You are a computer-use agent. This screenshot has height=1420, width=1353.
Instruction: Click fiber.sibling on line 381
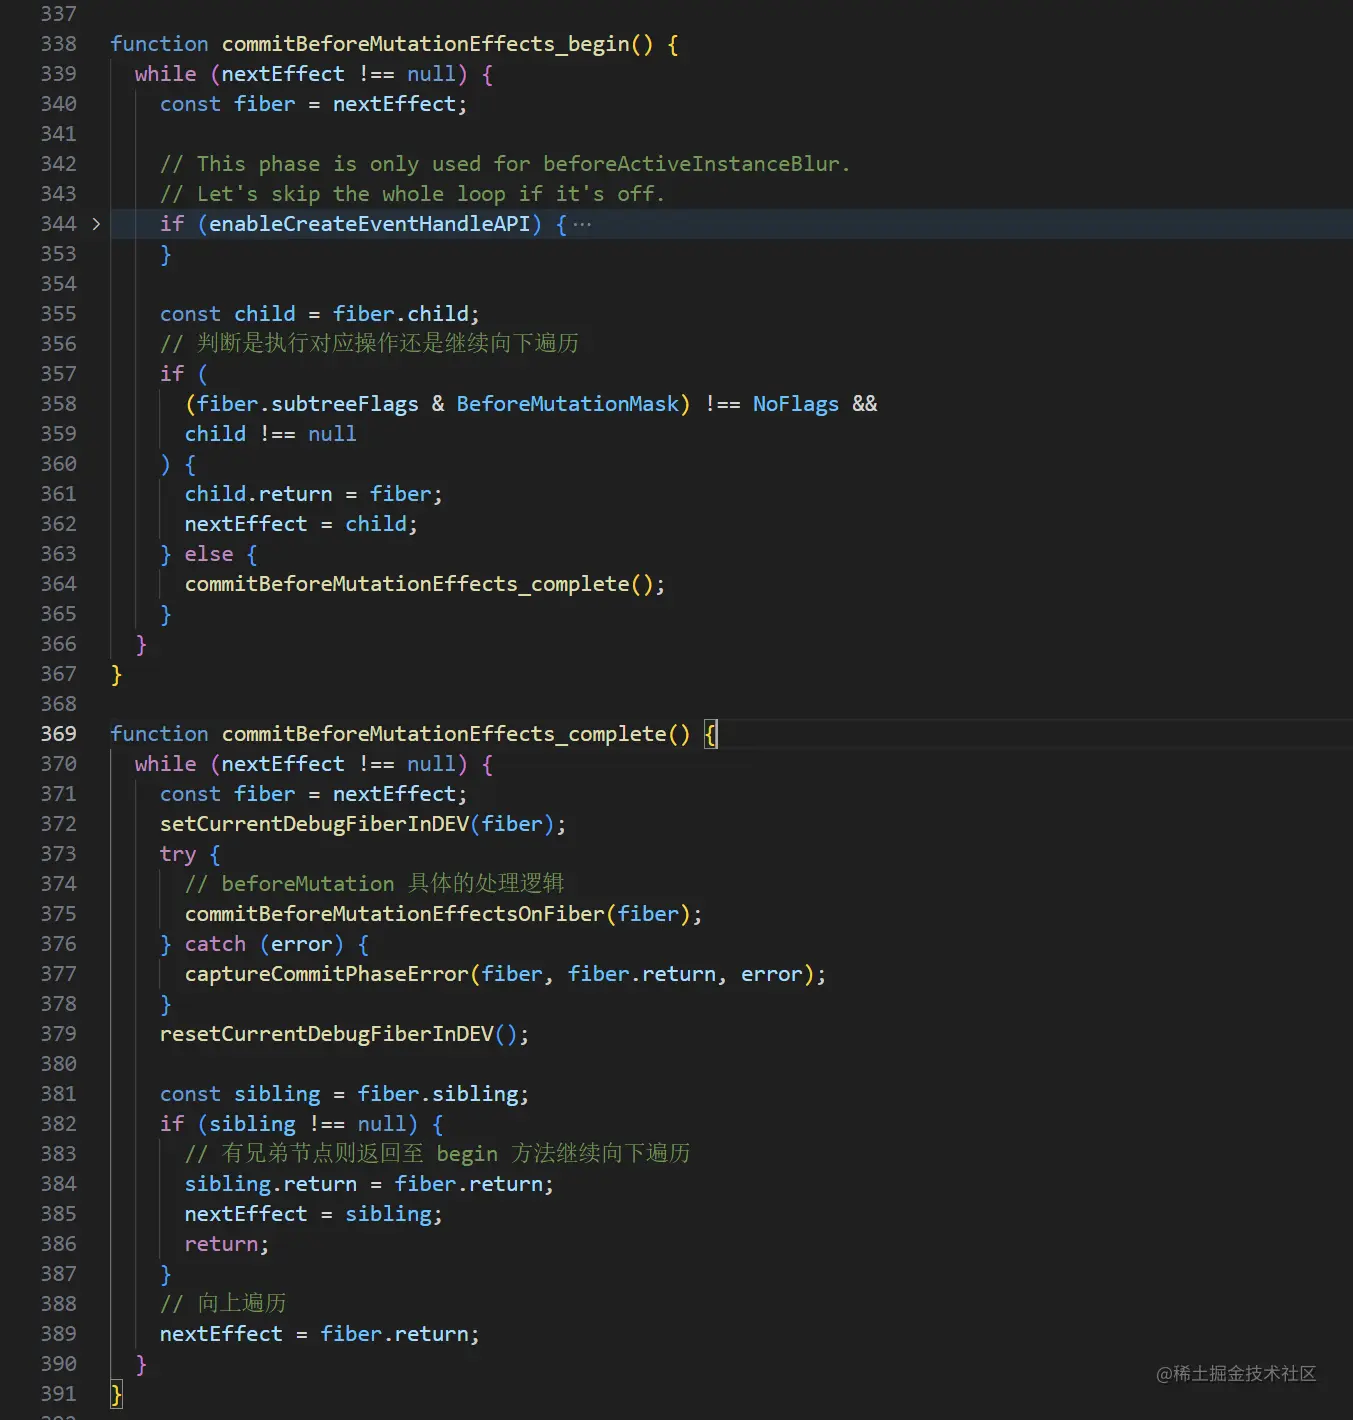(438, 1094)
